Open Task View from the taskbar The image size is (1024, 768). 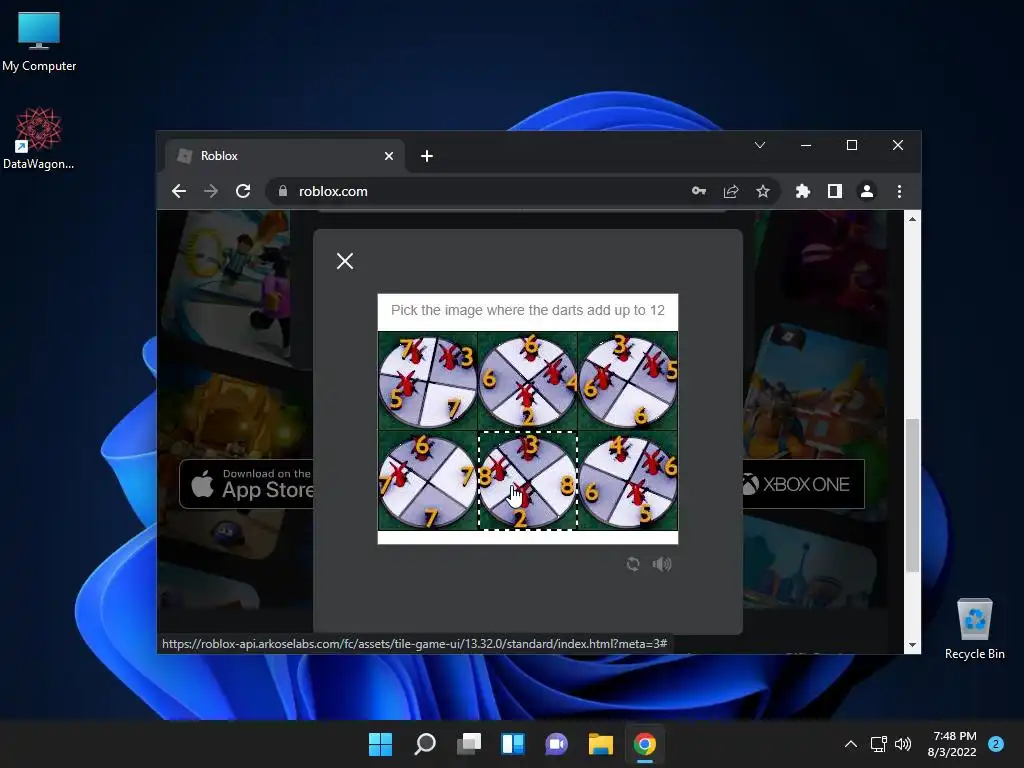[x=469, y=744]
